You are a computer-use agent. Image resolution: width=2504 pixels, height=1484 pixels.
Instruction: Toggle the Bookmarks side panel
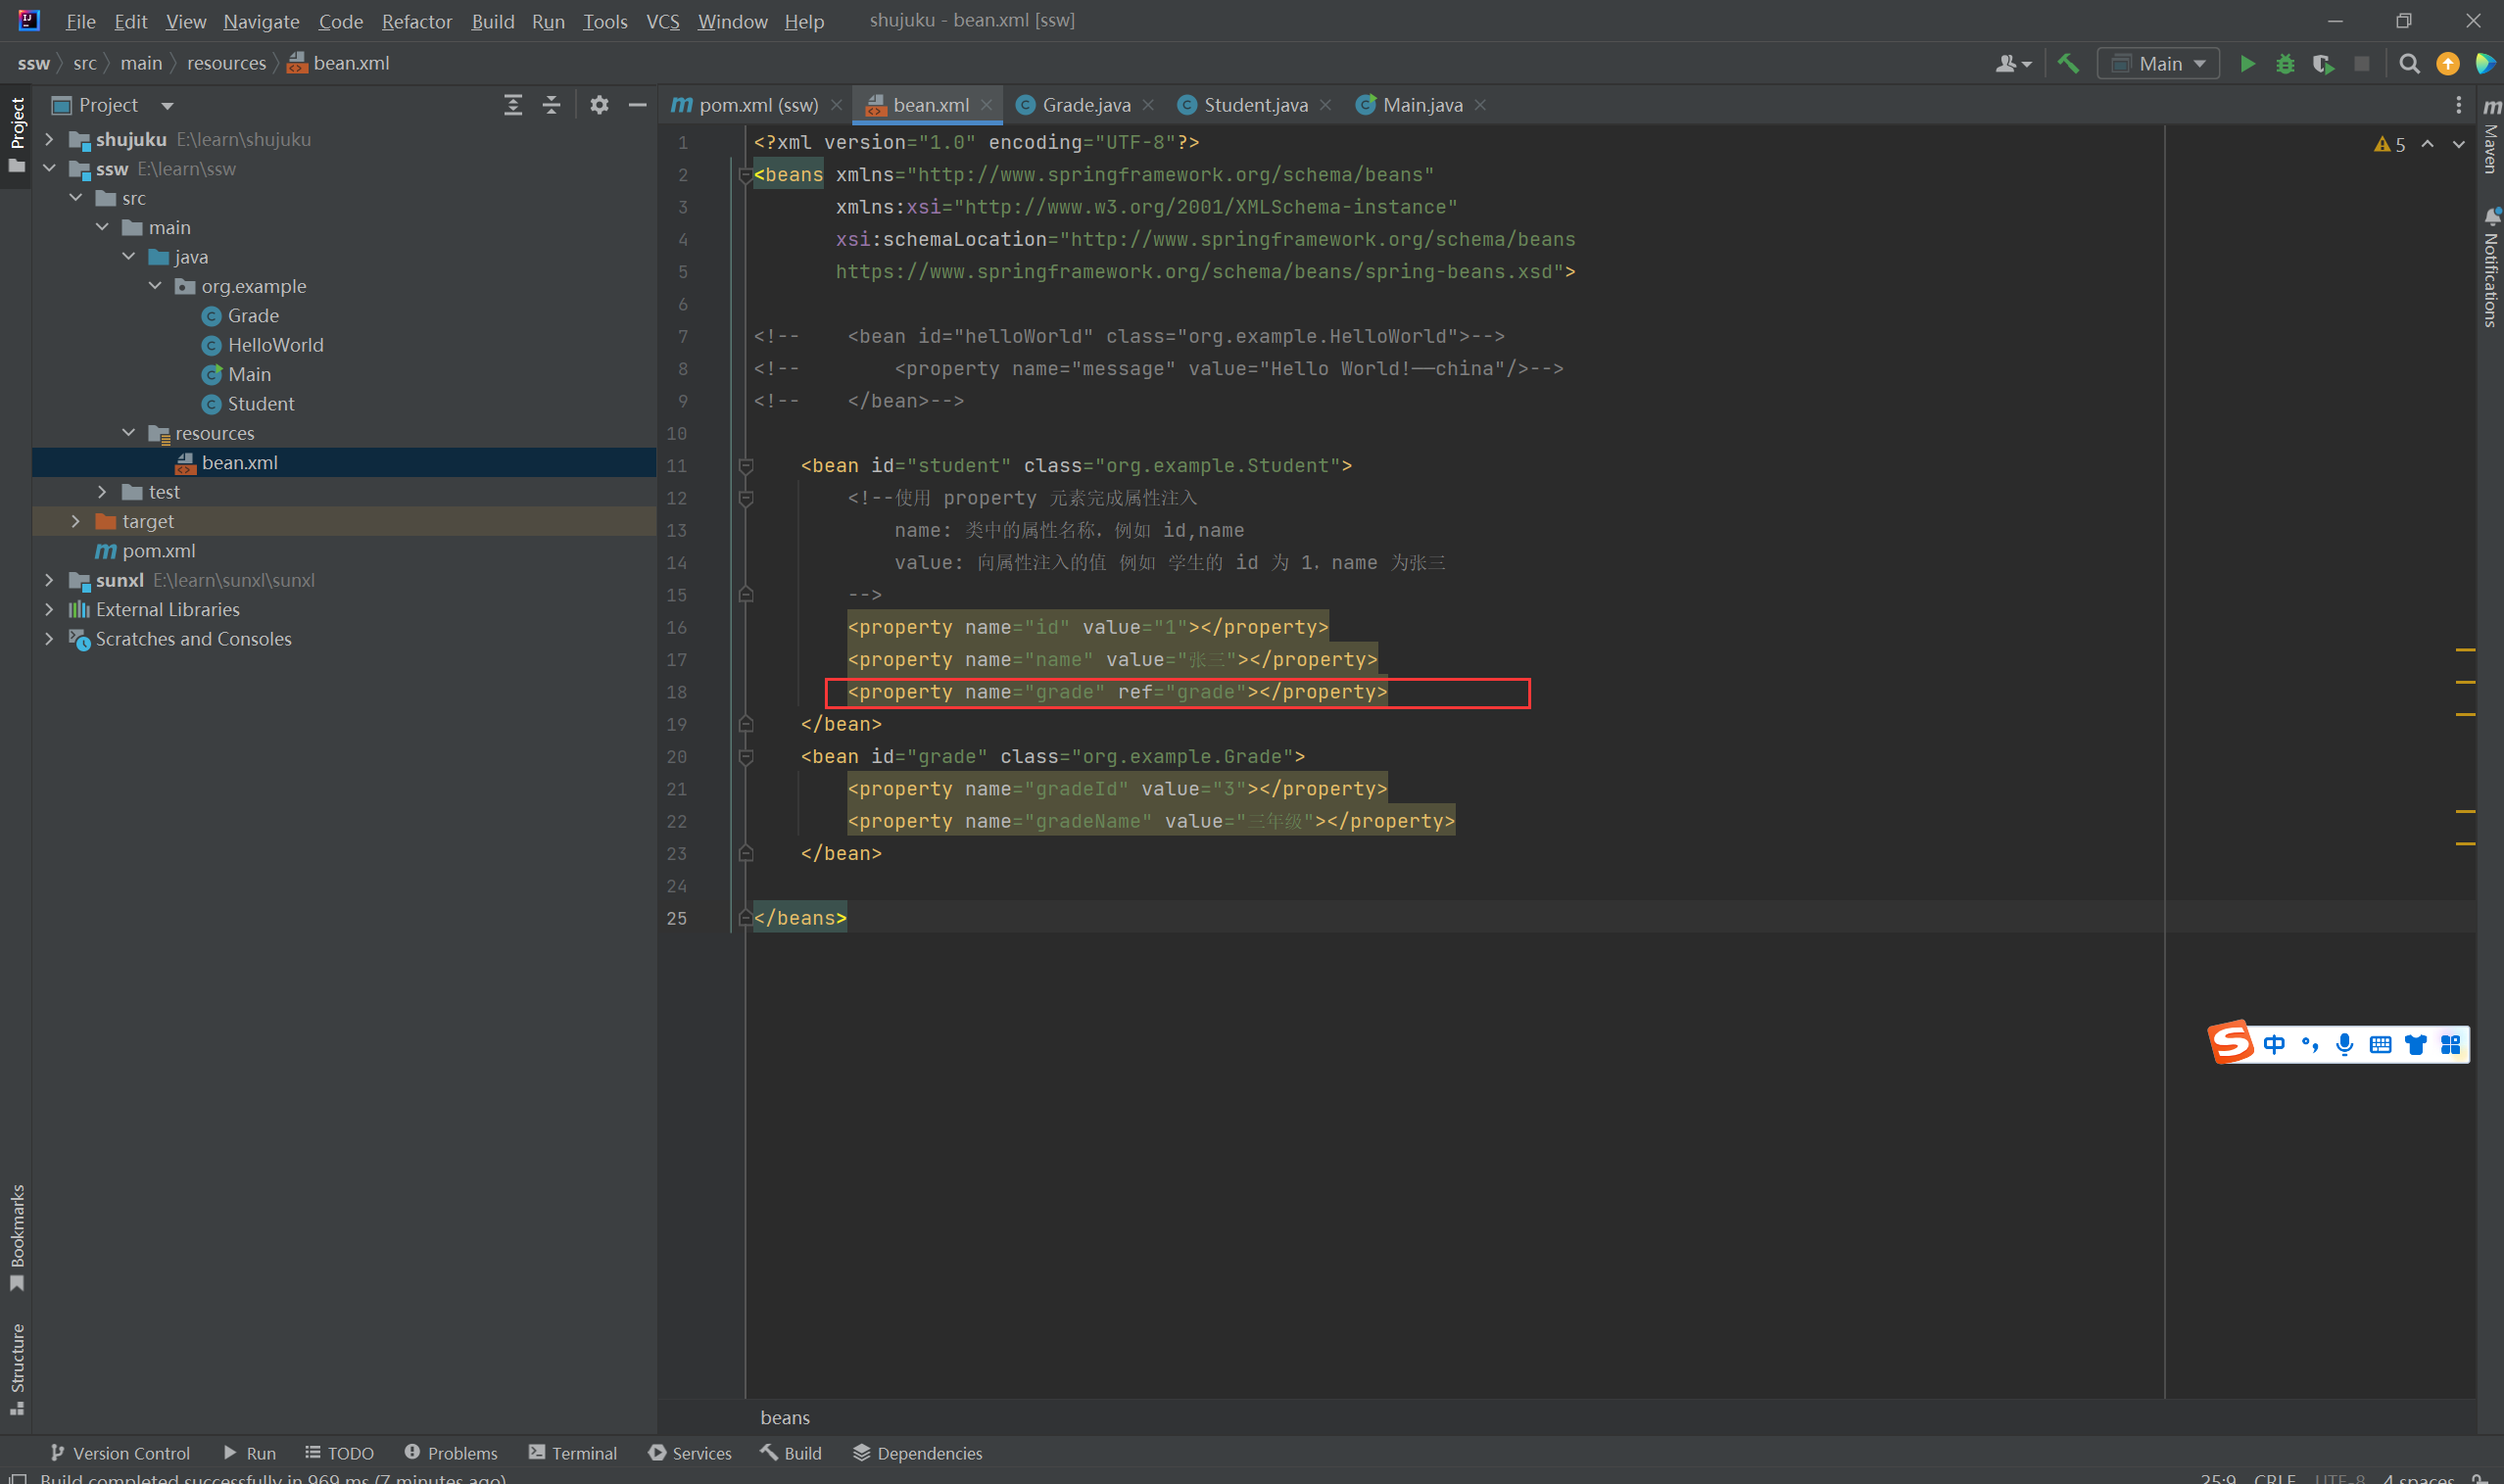click(17, 1236)
